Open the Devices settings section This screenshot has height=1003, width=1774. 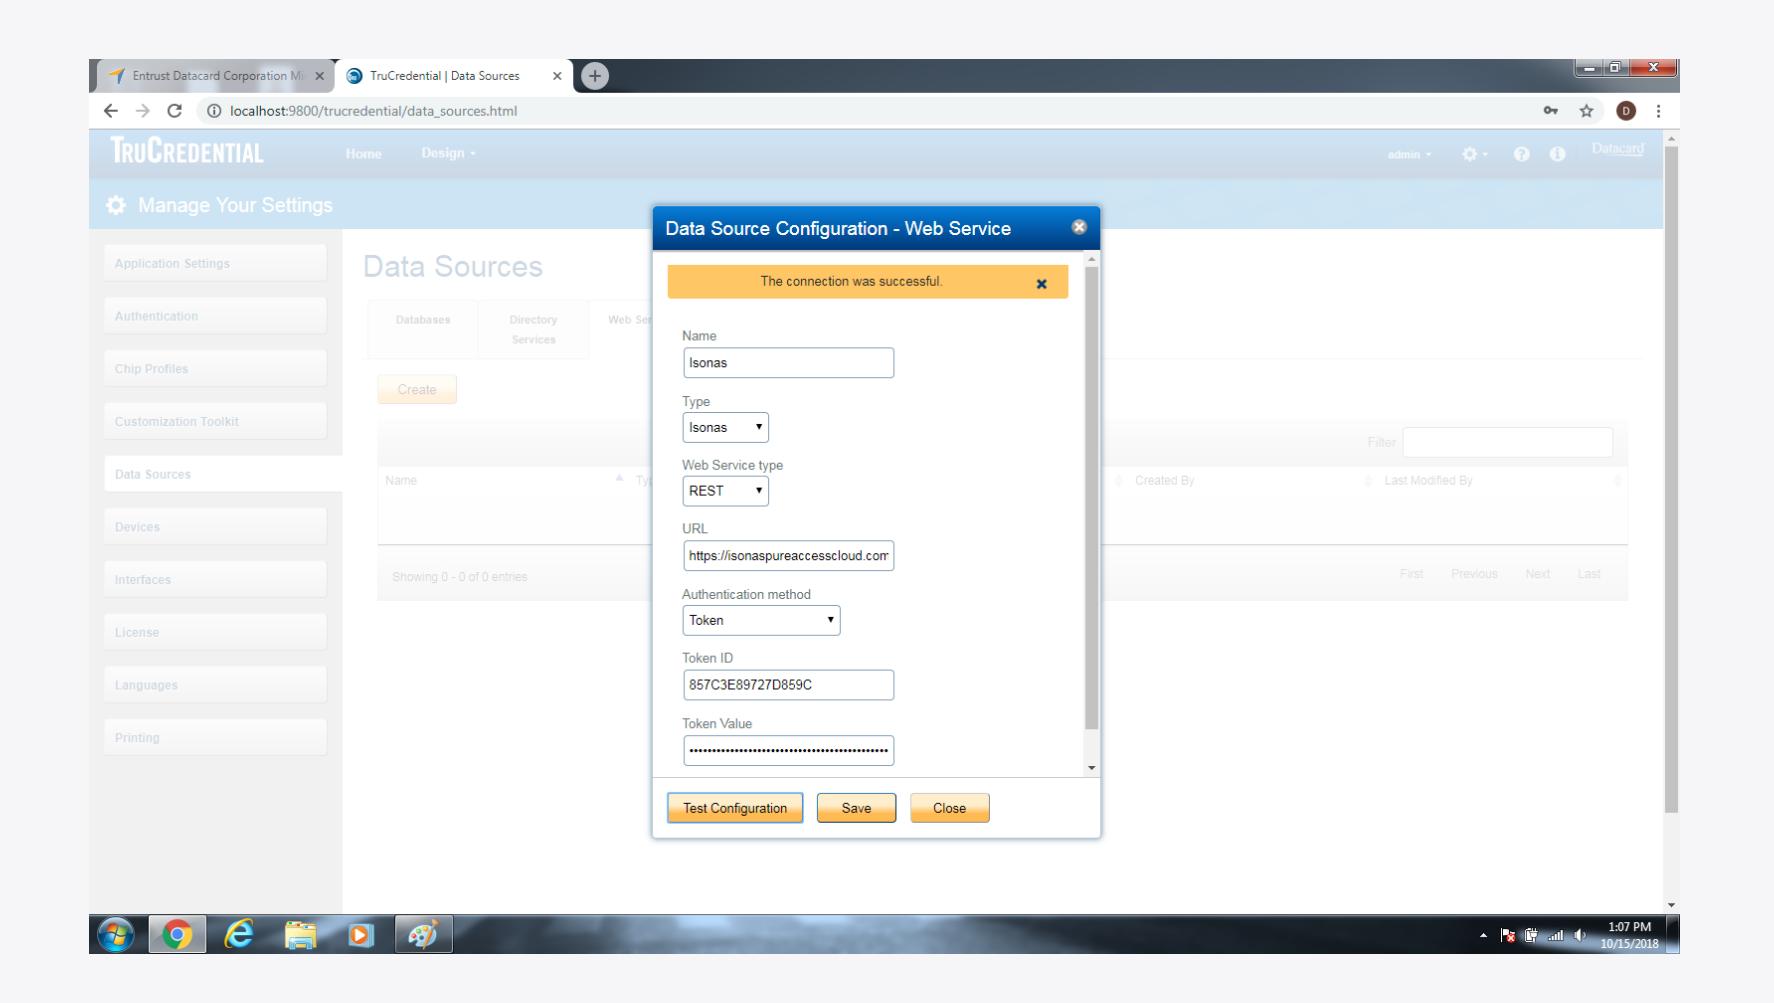pos(215,527)
